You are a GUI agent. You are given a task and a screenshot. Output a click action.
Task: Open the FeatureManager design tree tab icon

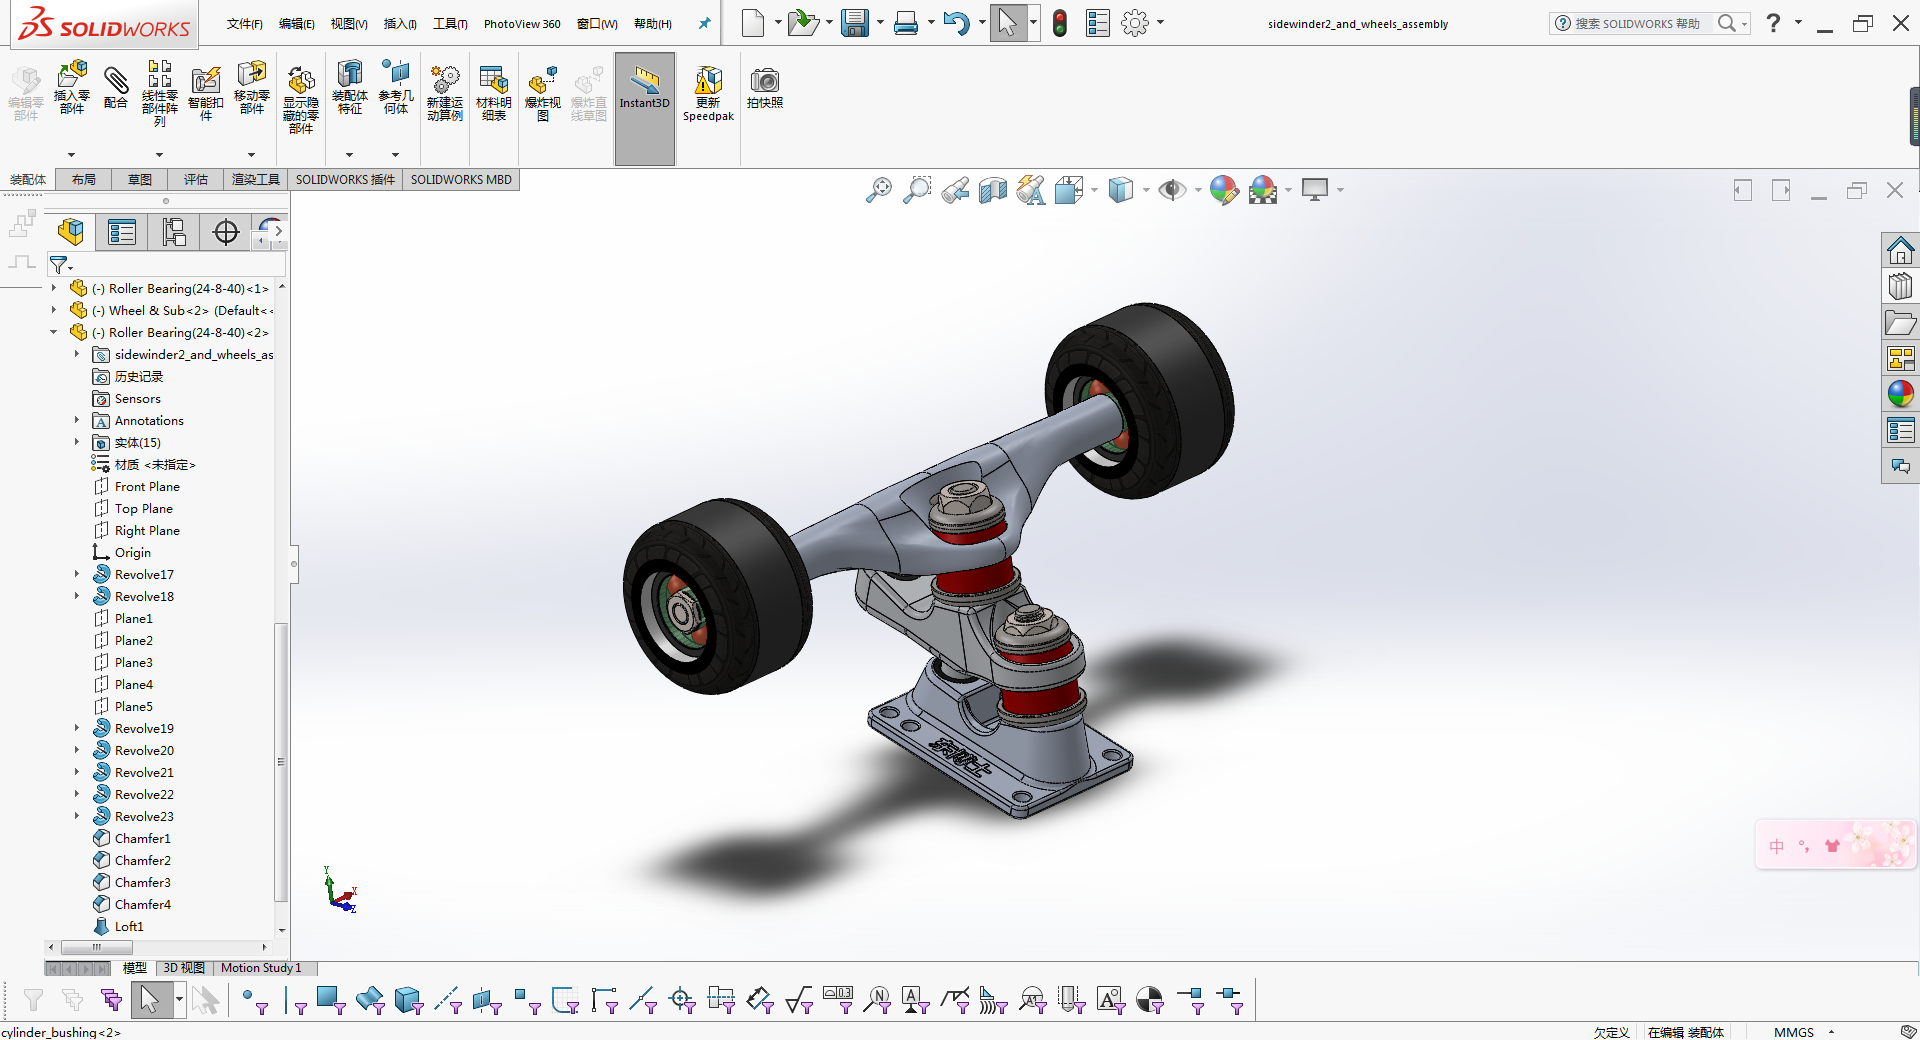[x=71, y=232]
